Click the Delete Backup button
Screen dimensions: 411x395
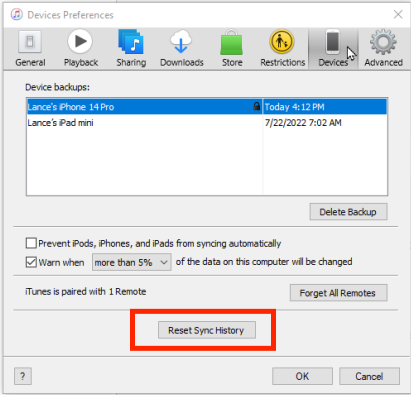click(x=348, y=212)
